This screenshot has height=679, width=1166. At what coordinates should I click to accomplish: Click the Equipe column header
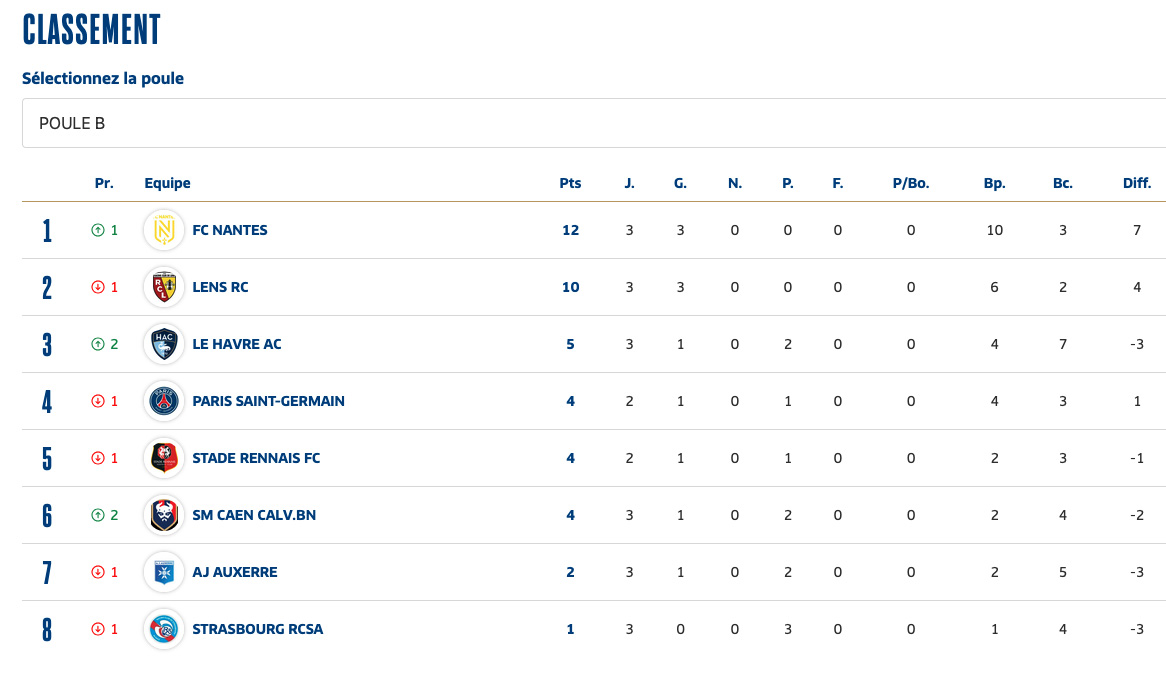point(167,183)
